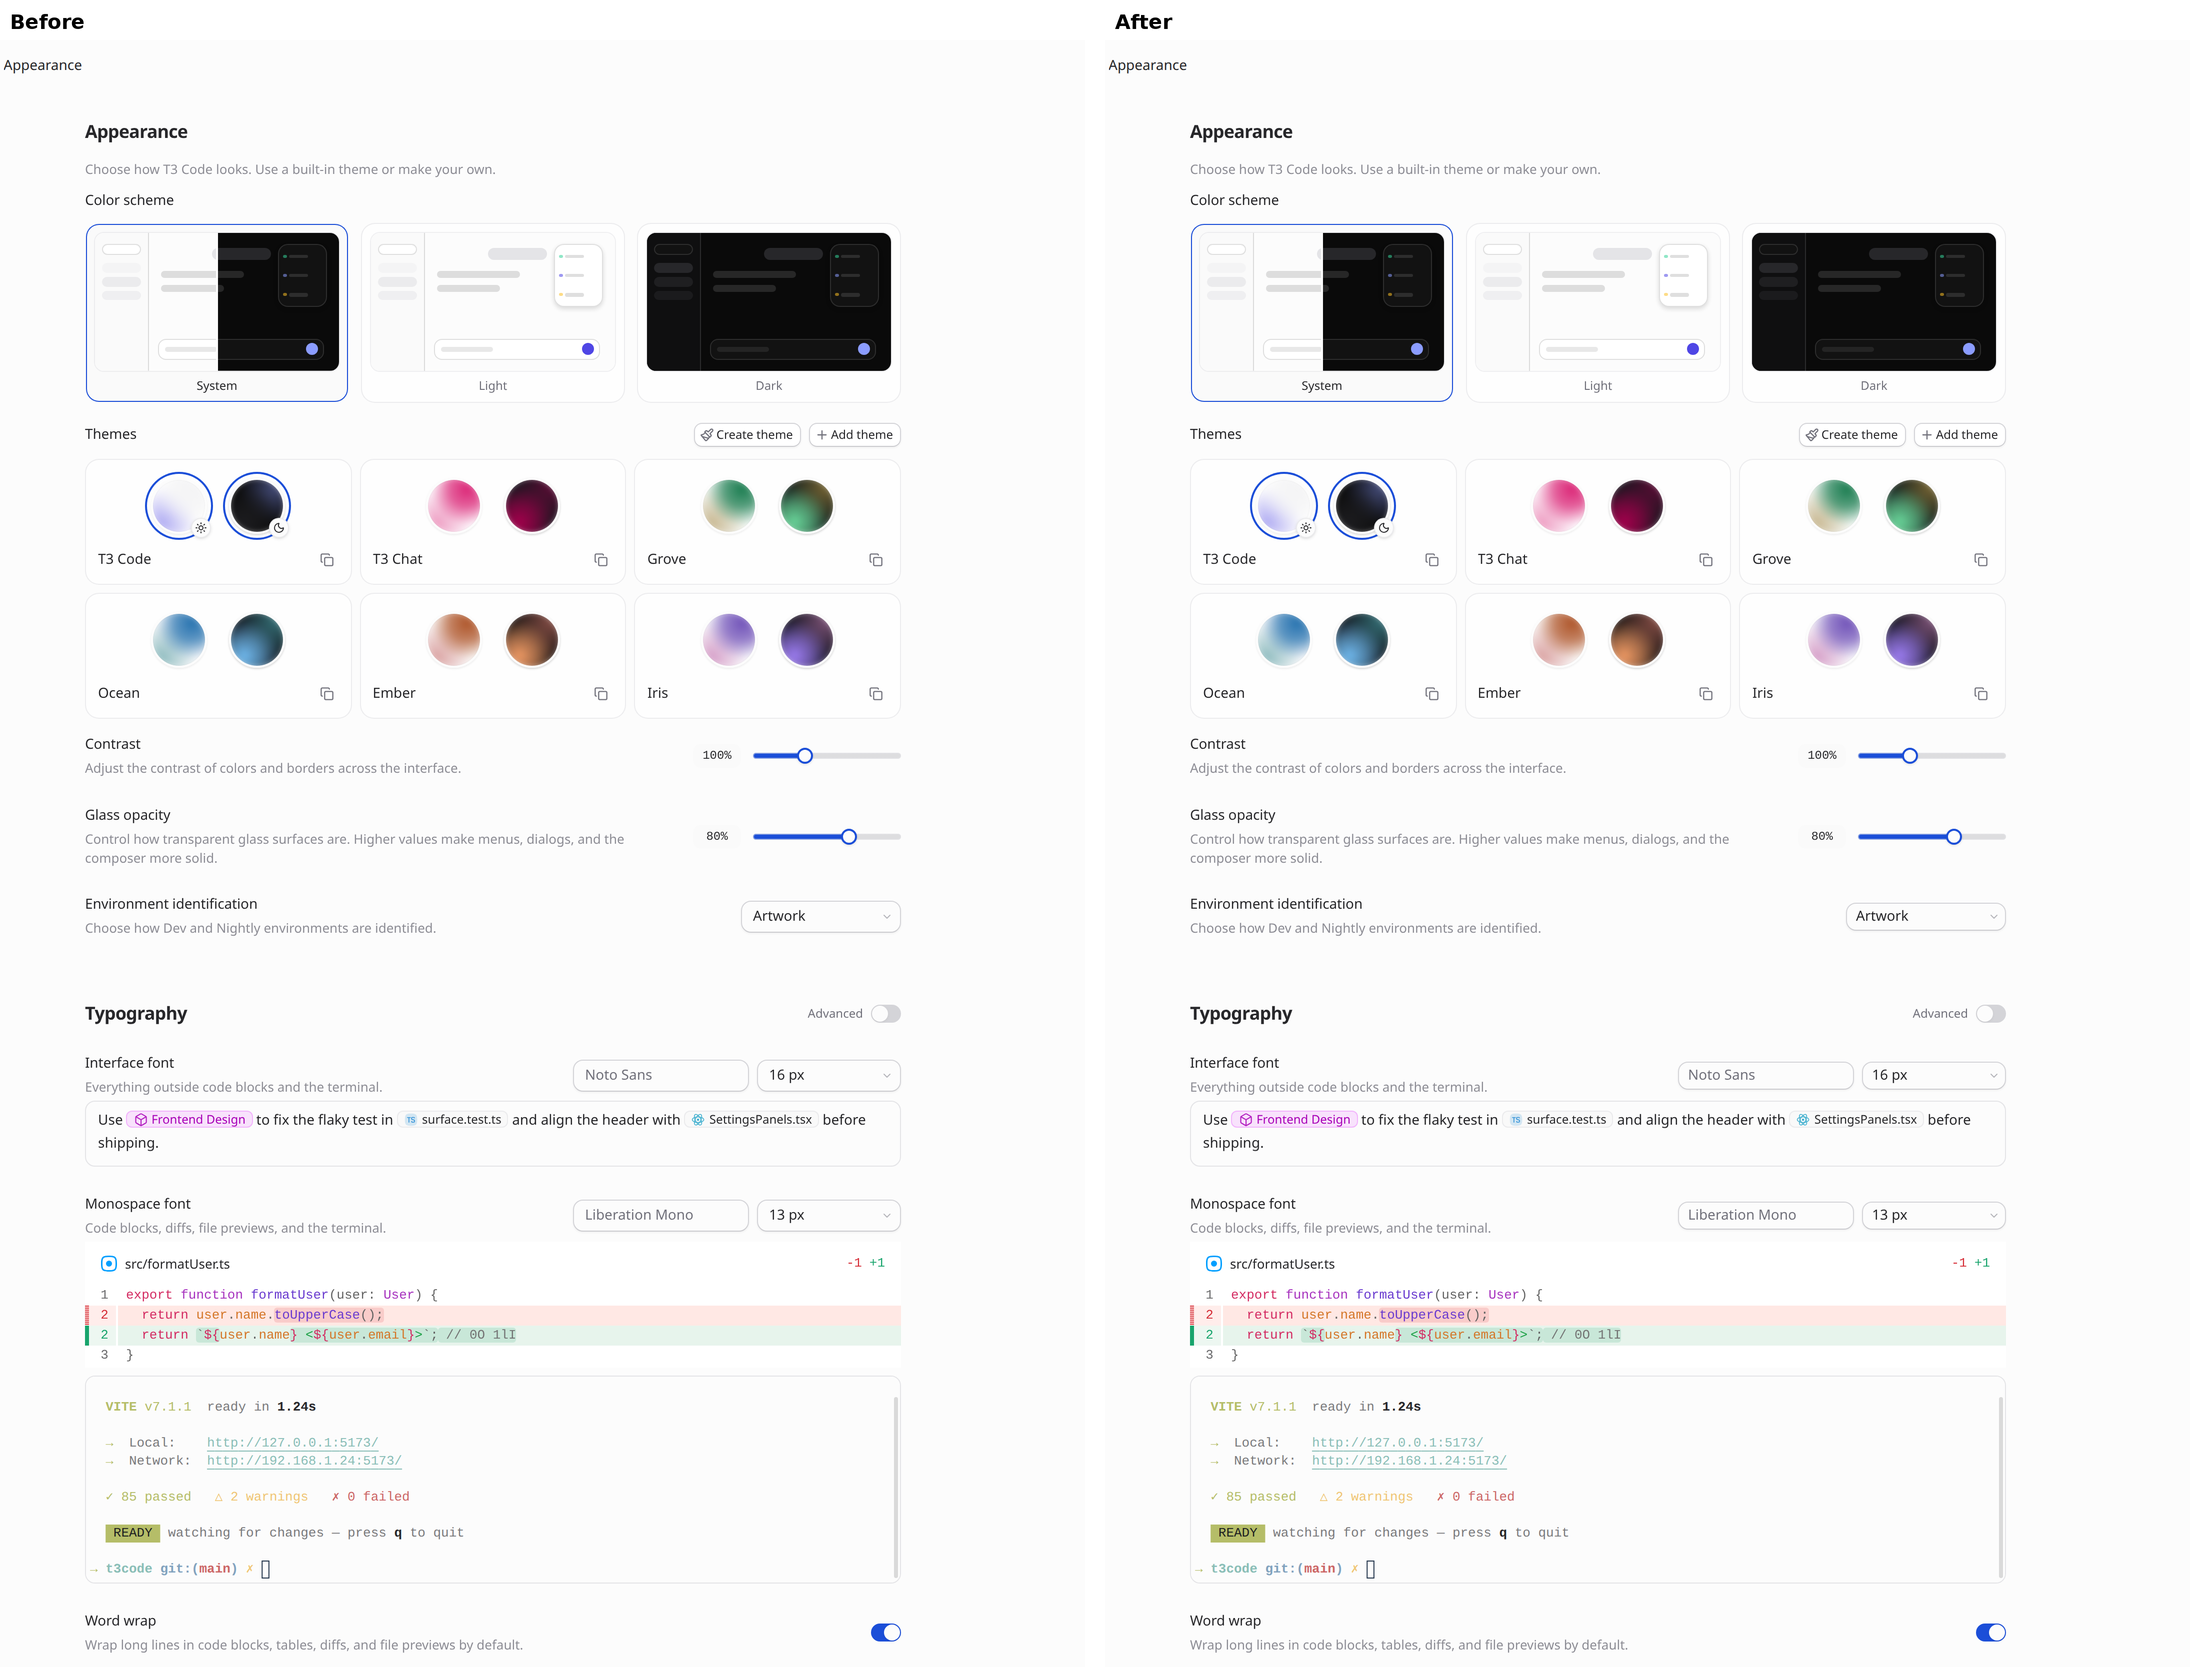The height and width of the screenshot is (1667, 2190).
Task: Click Create theme button in After panel
Action: click(x=1852, y=435)
